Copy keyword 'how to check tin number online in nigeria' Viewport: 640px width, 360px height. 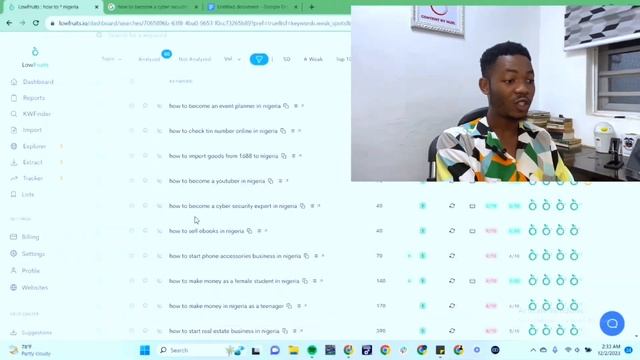point(283,131)
